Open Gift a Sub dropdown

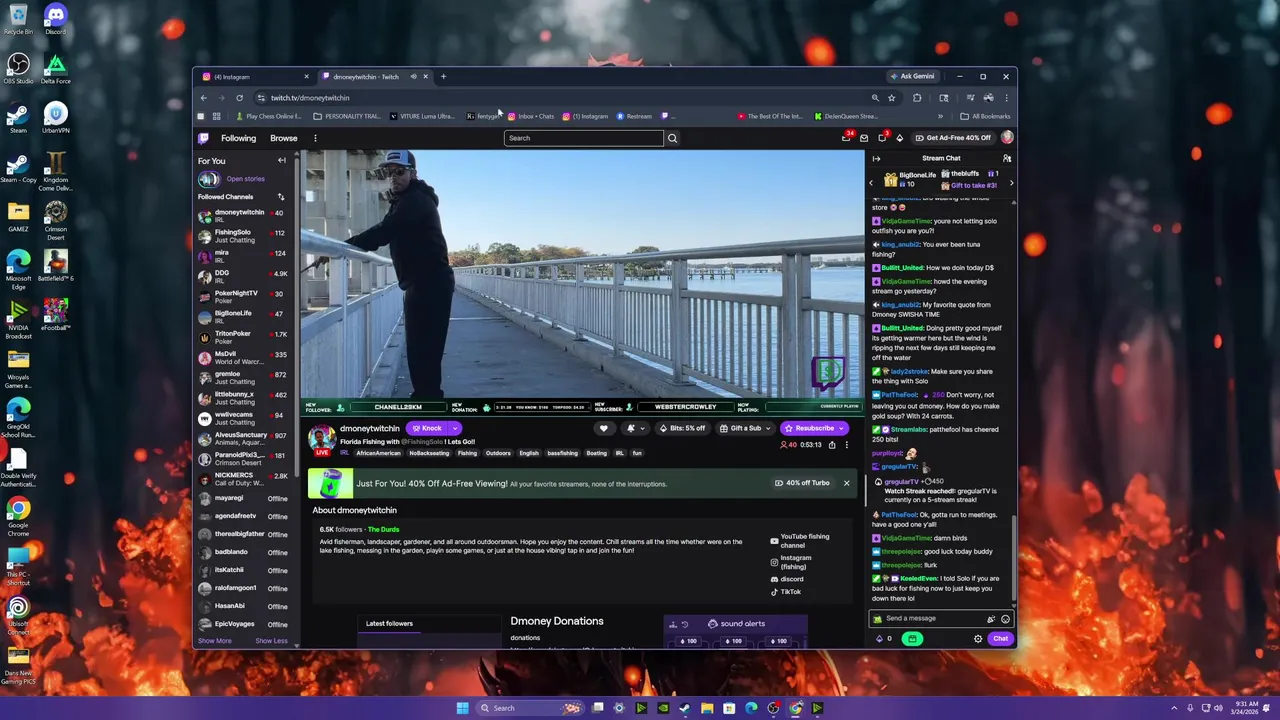tap(745, 428)
